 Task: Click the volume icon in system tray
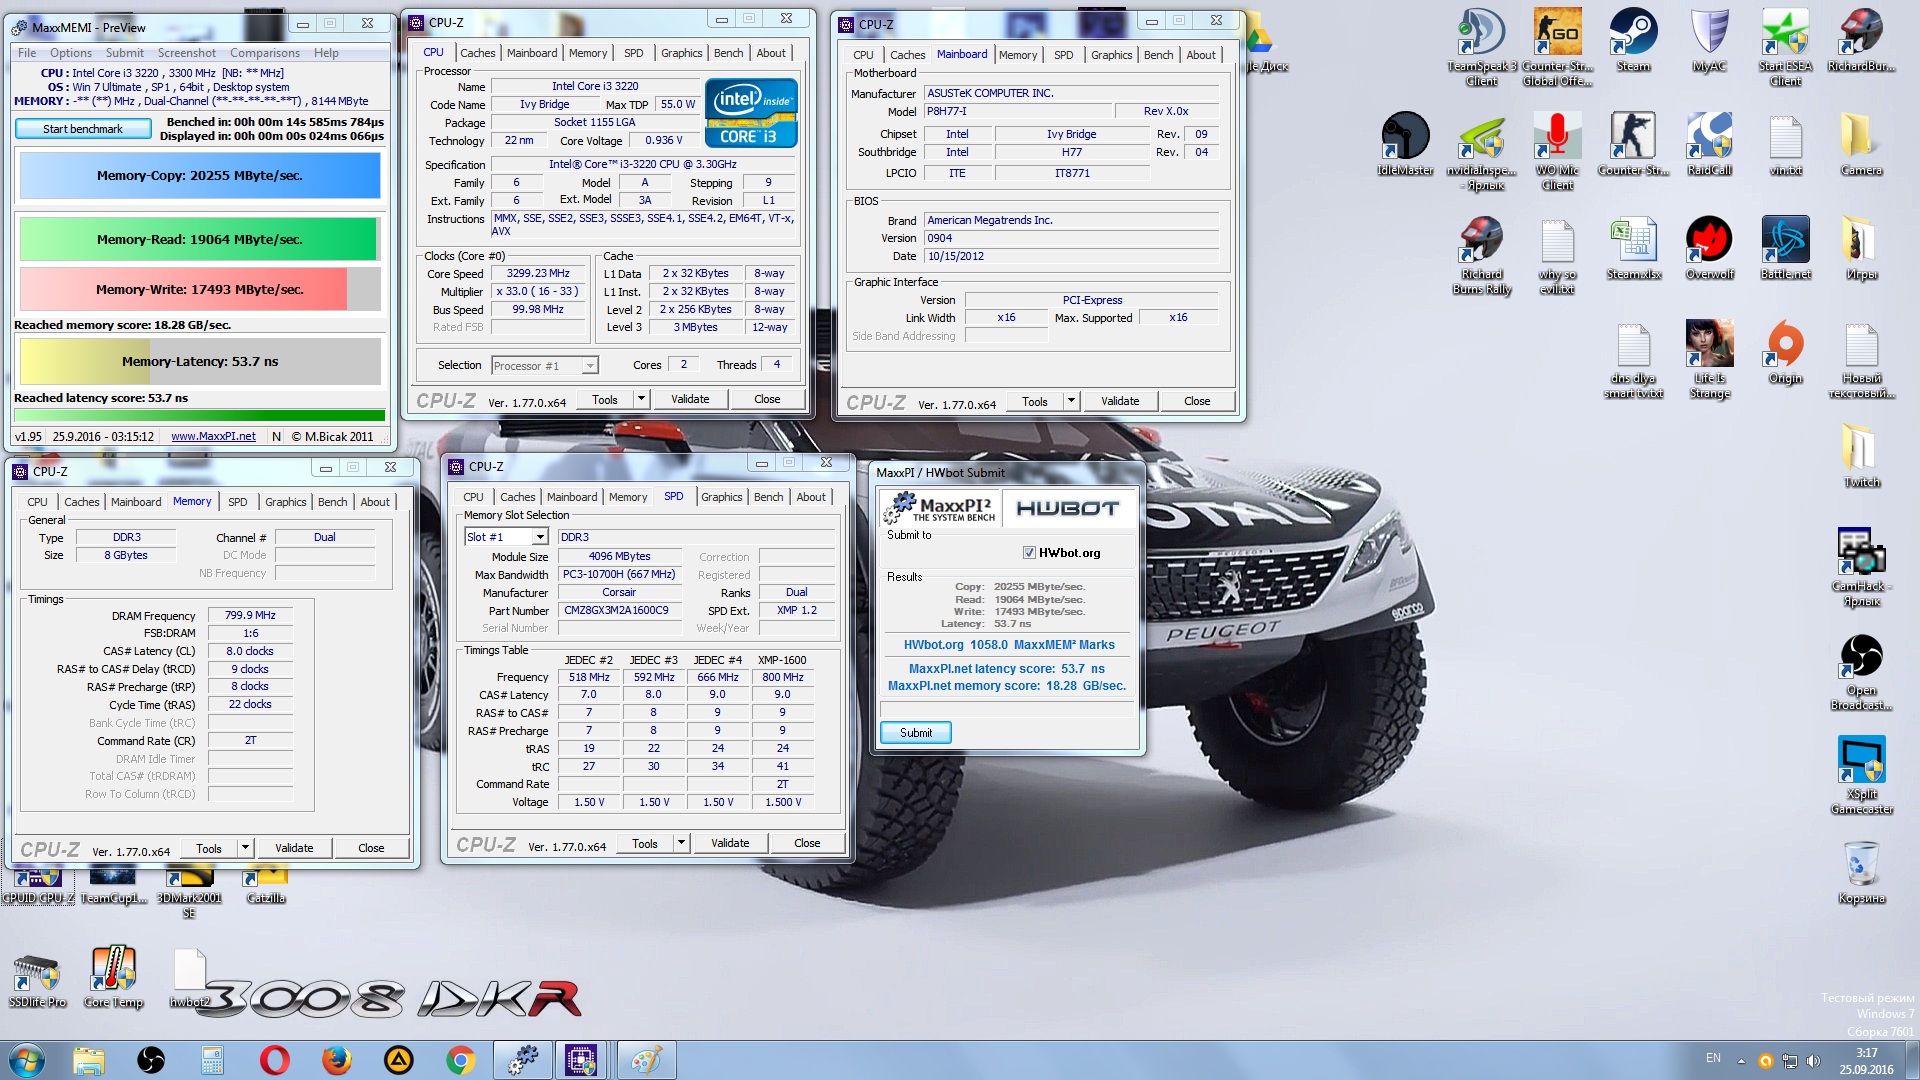(1814, 1061)
